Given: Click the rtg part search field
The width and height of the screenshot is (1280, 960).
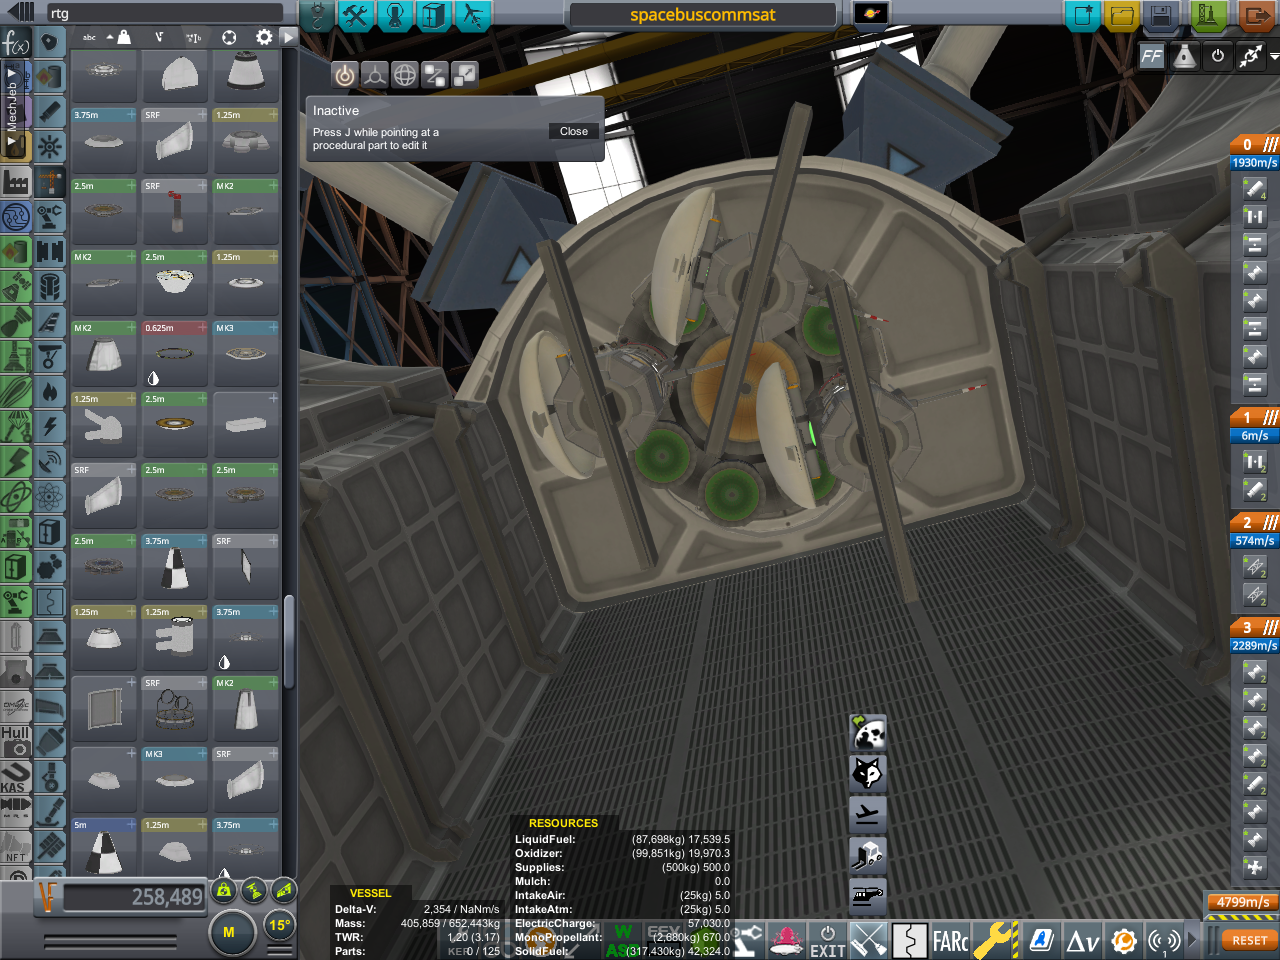Looking at the screenshot, I should pyautogui.click(x=165, y=13).
